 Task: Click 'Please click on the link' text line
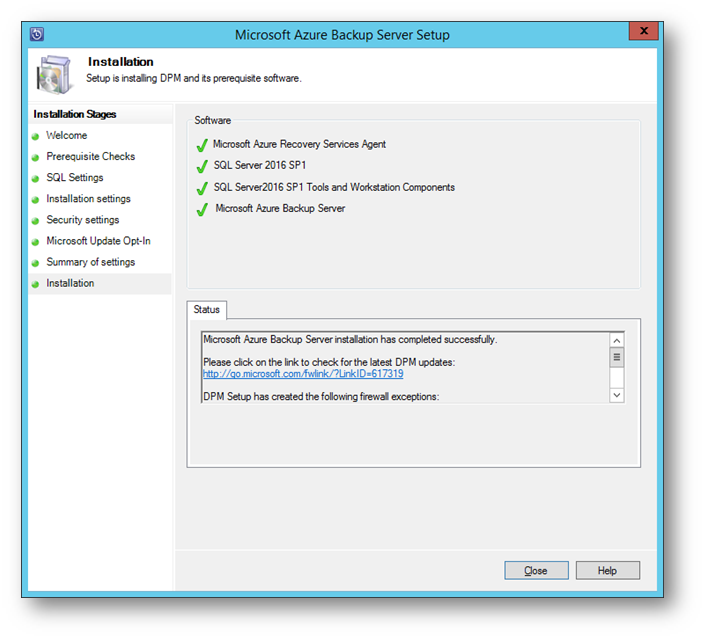point(329,362)
